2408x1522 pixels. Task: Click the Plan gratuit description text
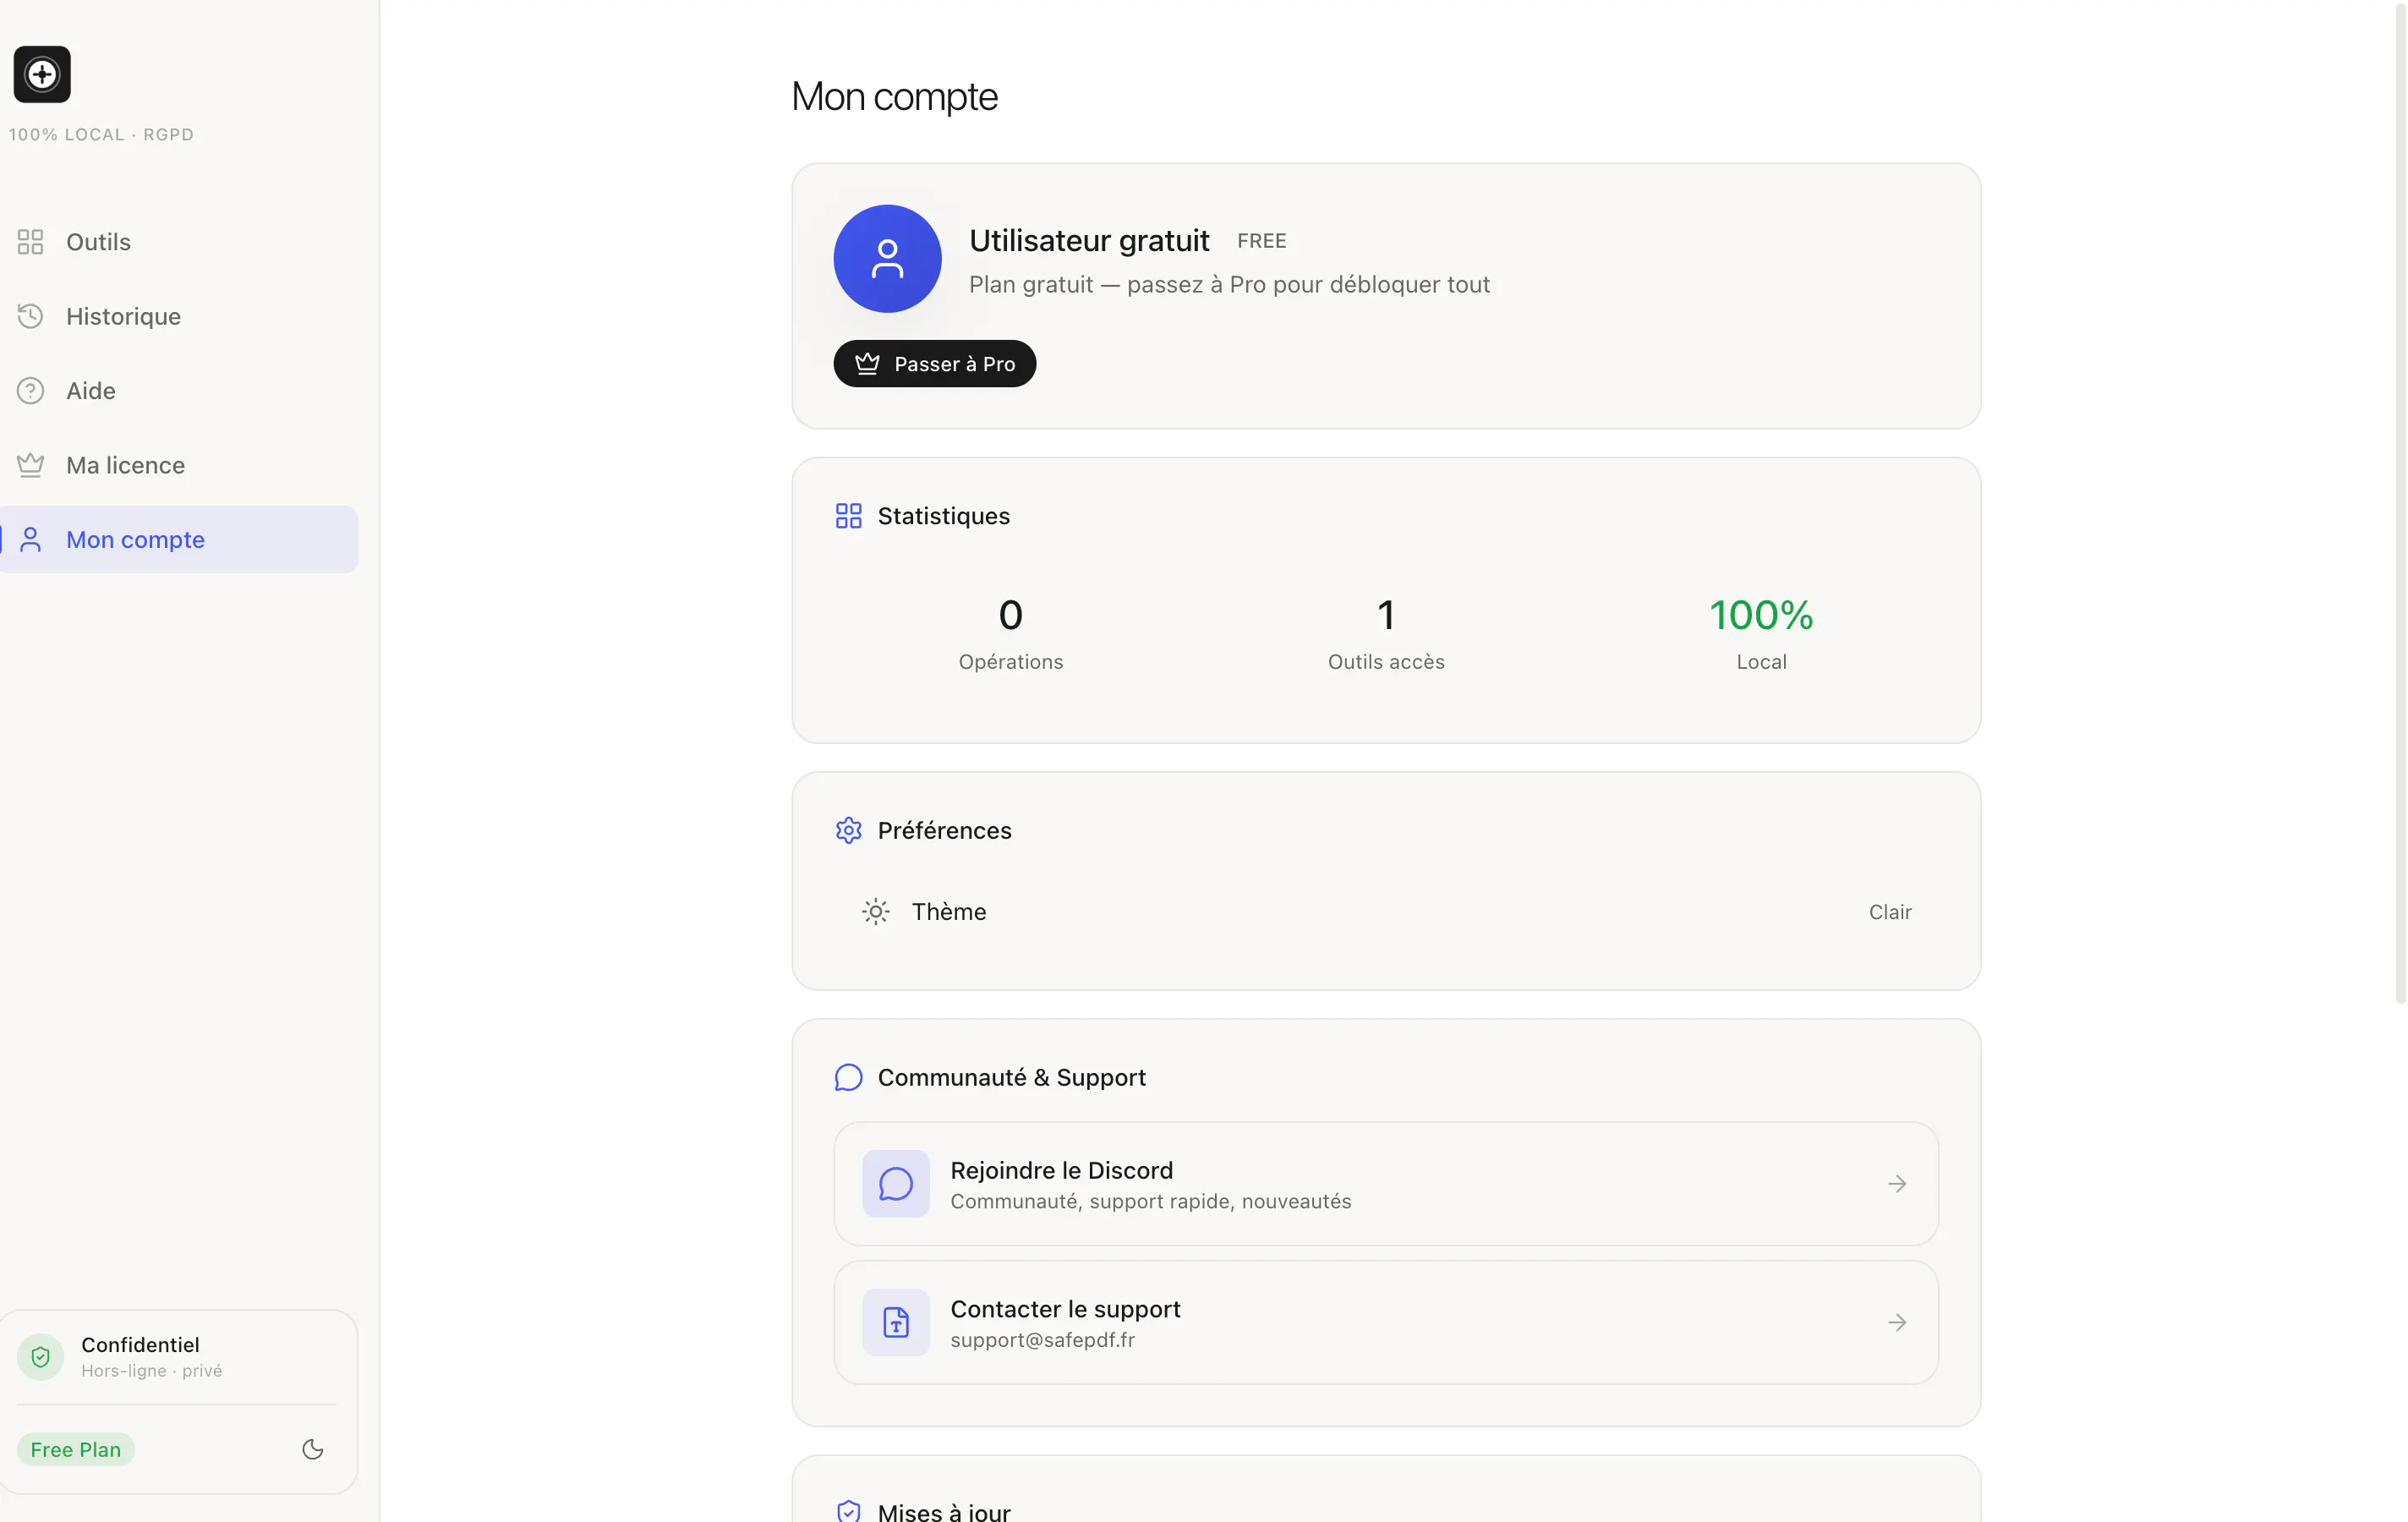pyautogui.click(x=1229, y=284)
